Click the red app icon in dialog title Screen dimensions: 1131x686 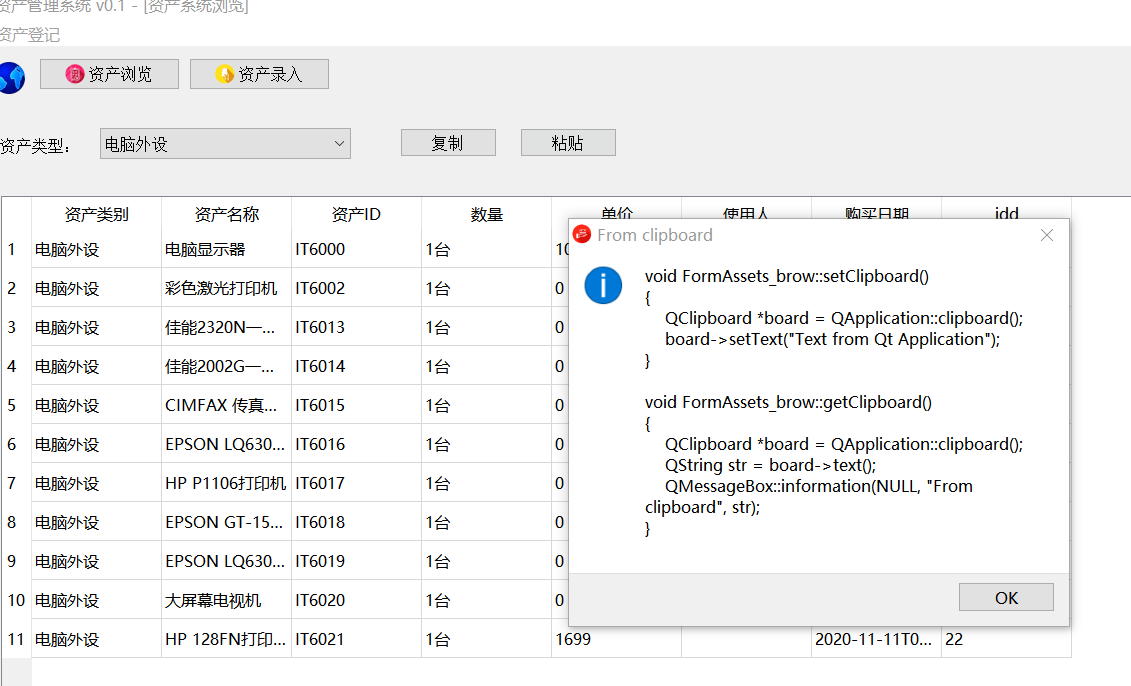click(x=582, y=235)
